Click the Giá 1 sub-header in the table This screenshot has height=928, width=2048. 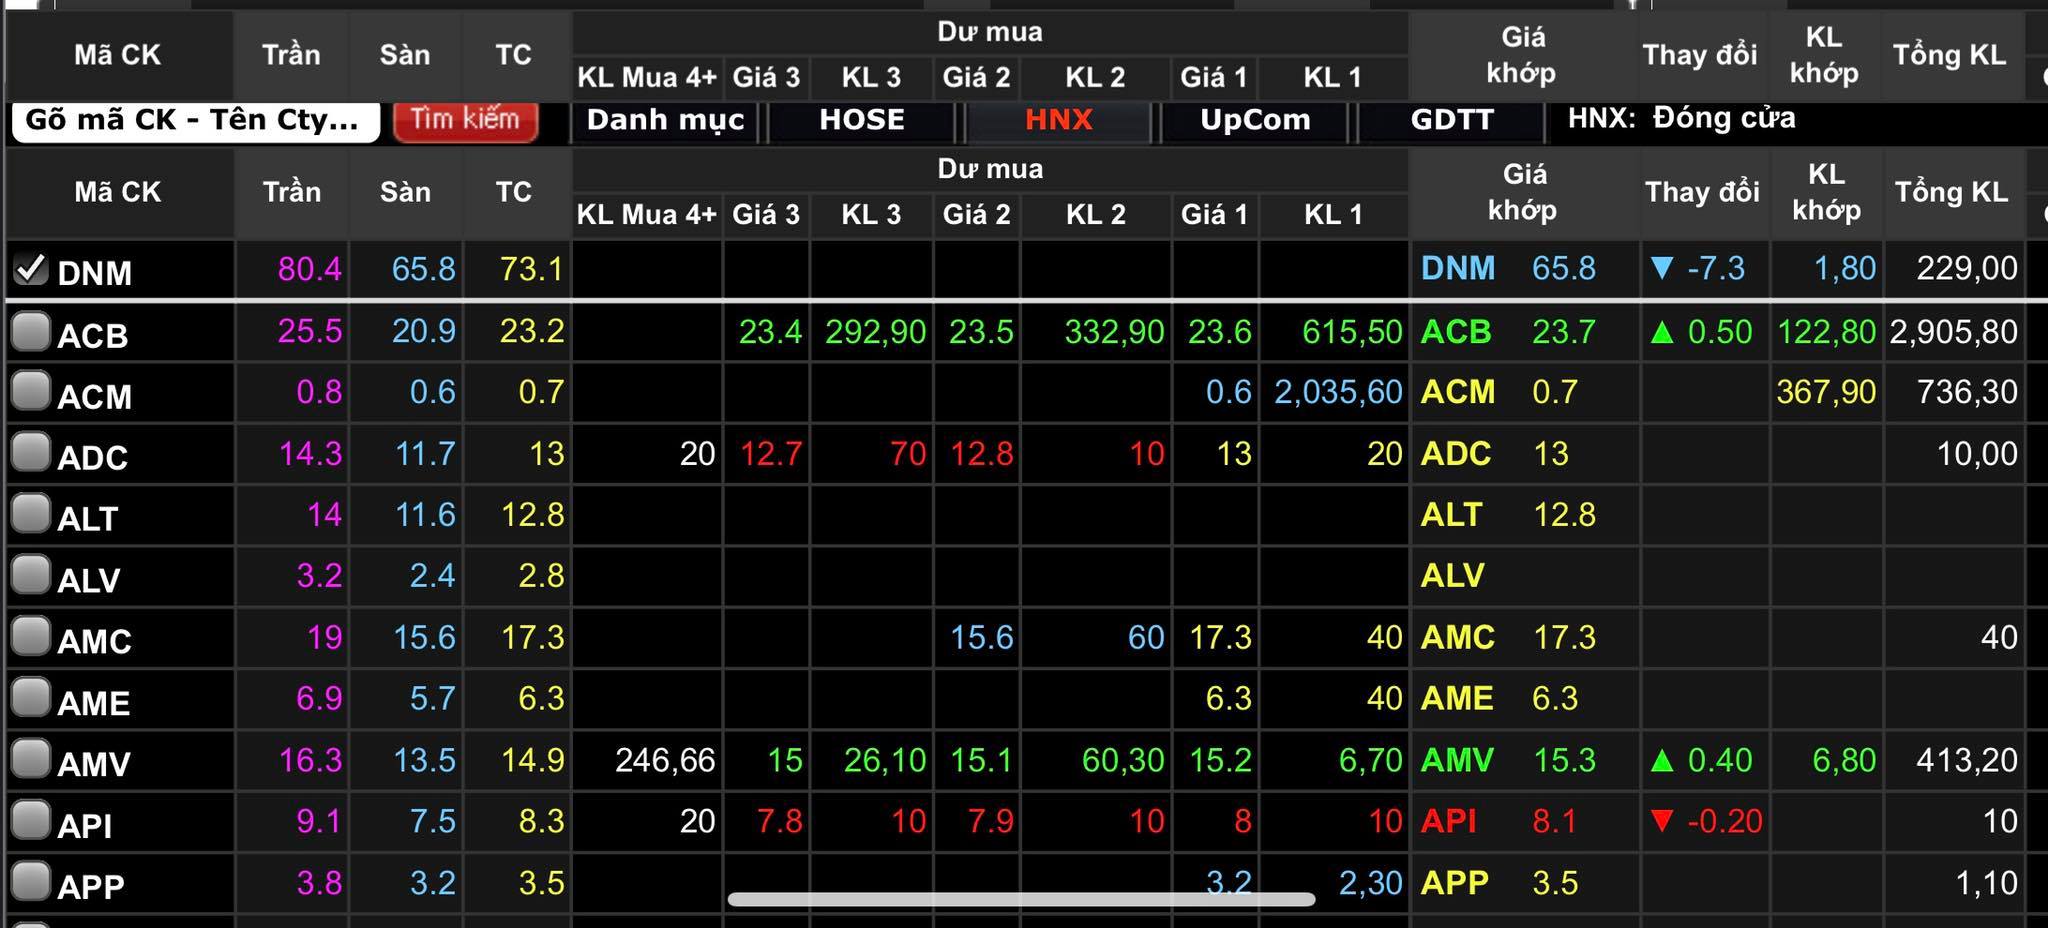click(x=1214, y=214)
